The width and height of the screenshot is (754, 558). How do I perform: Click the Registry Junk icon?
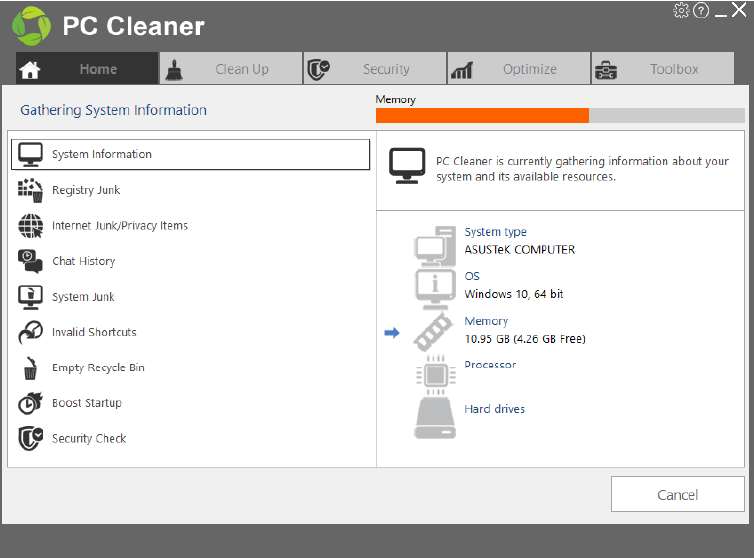pyautogui.click(x=30, y=190)
